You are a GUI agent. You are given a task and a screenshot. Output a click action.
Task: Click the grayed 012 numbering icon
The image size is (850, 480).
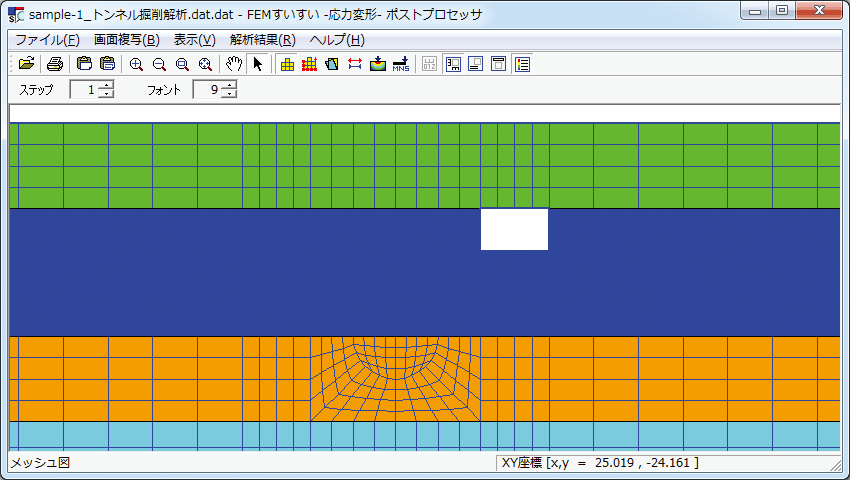click(429, 64)
